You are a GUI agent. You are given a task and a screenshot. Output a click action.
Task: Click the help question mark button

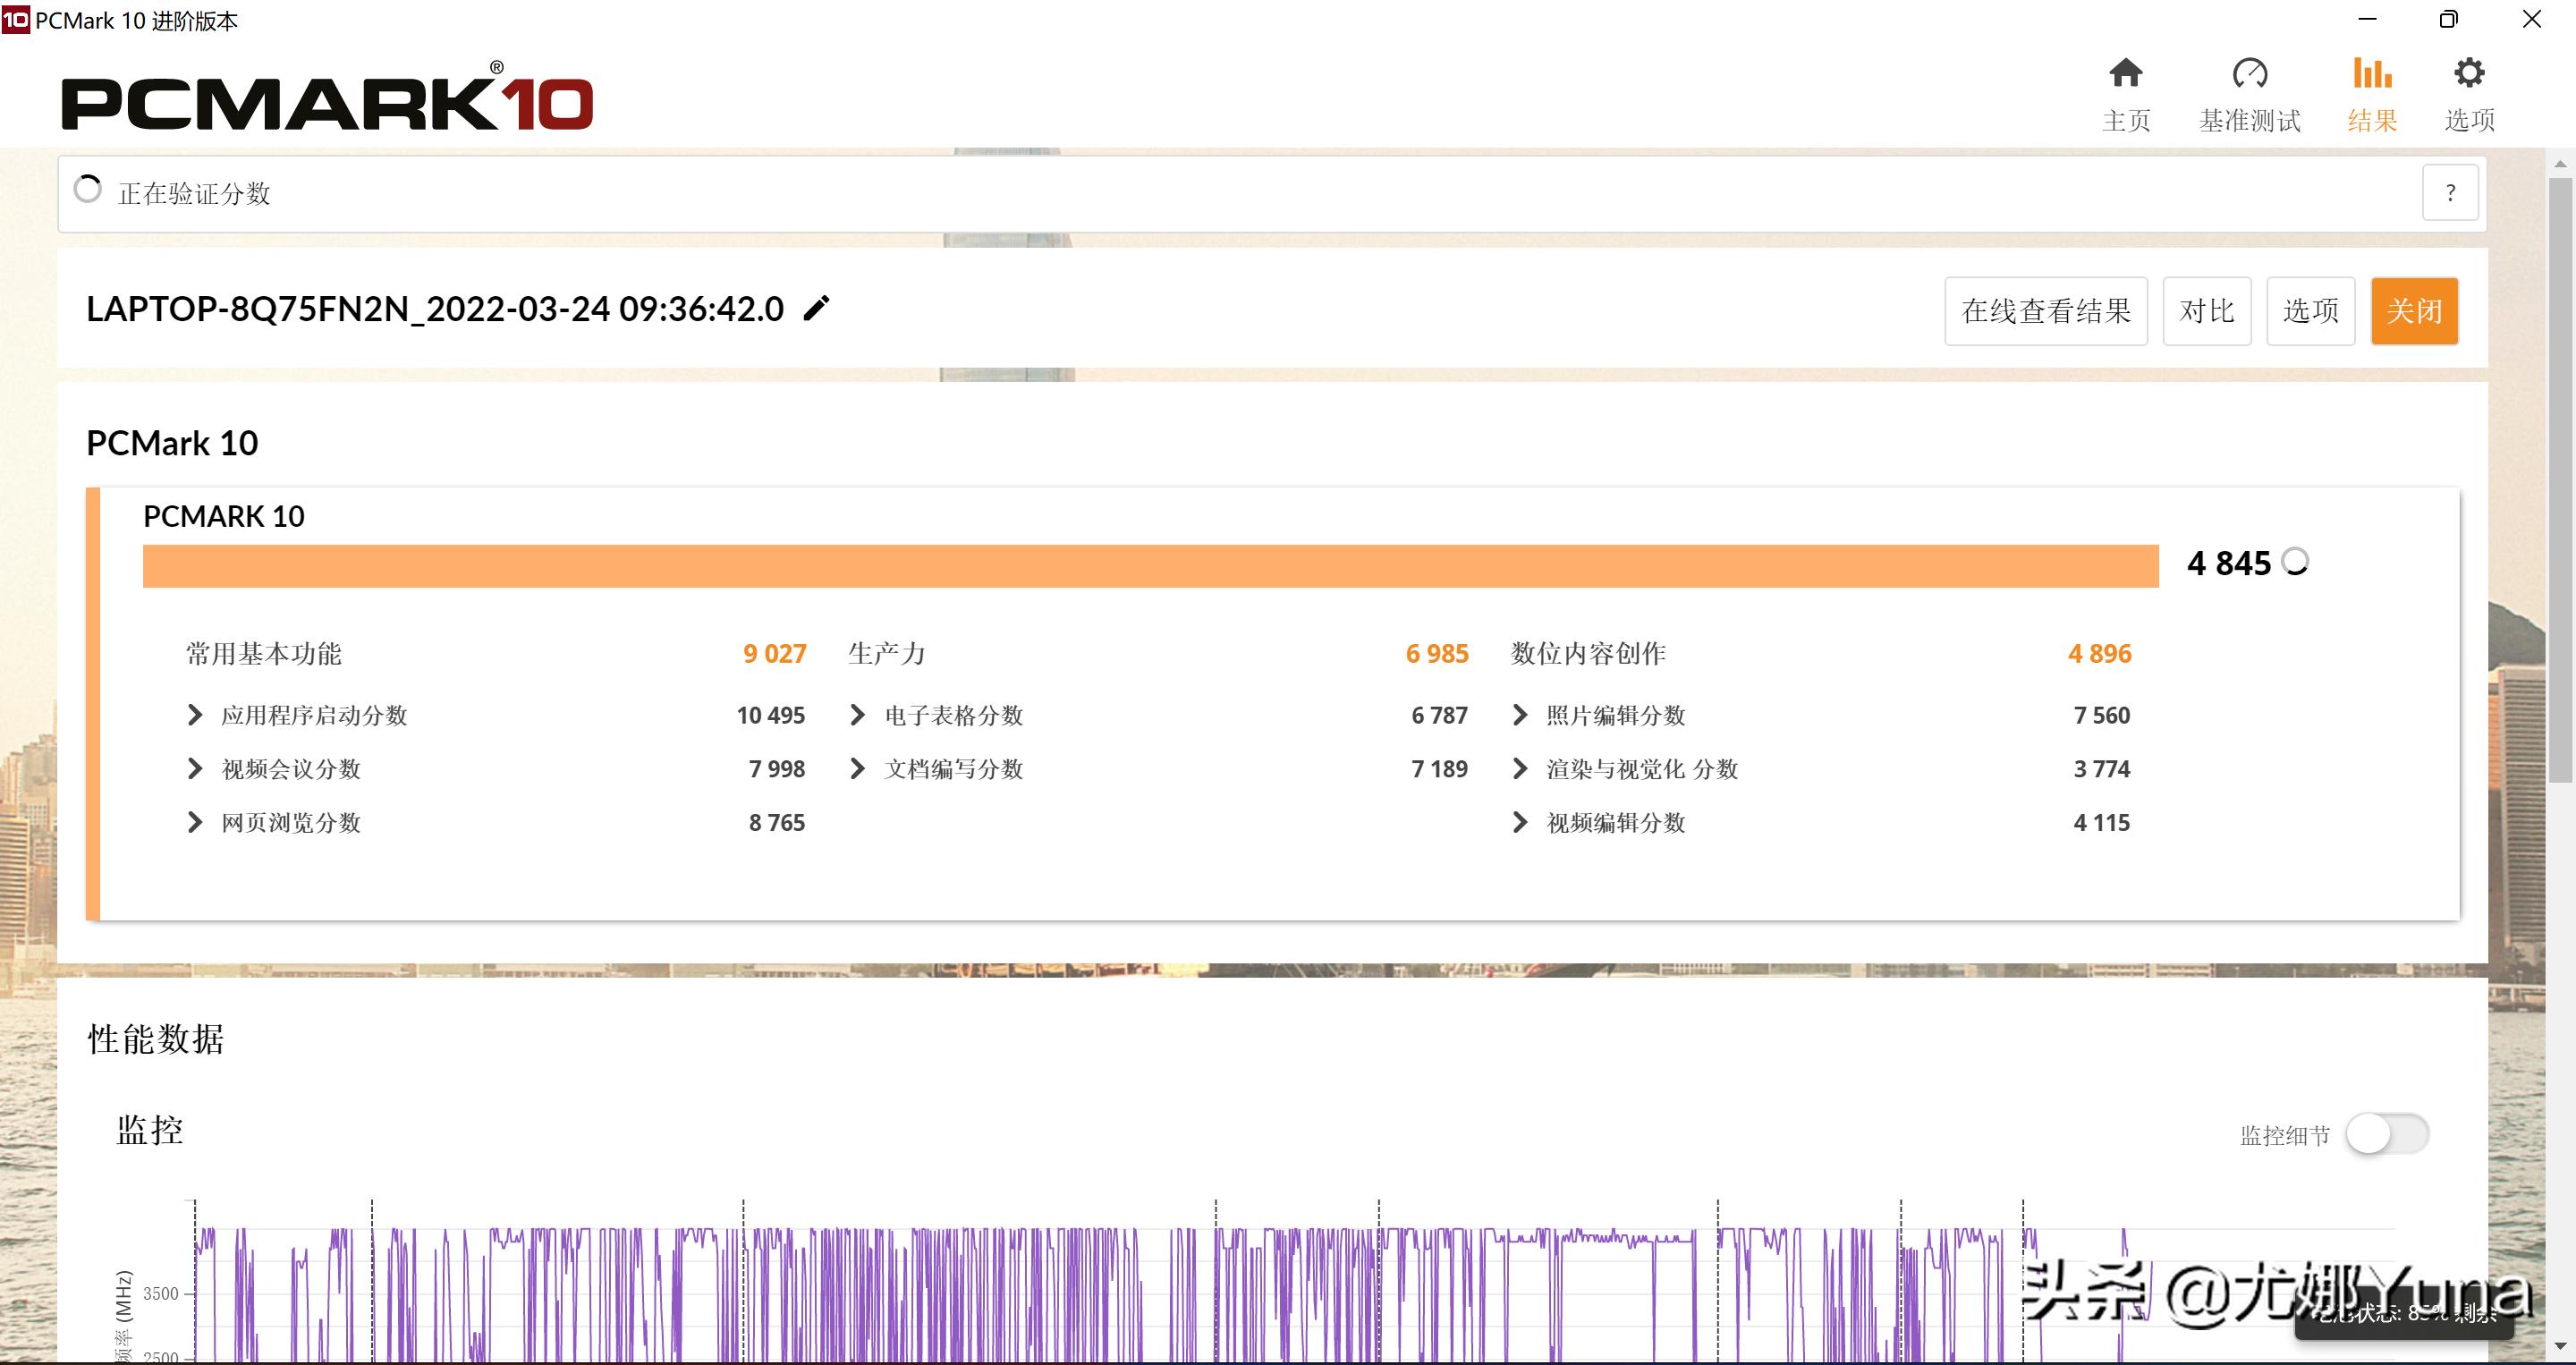[x=2450, y=191]
